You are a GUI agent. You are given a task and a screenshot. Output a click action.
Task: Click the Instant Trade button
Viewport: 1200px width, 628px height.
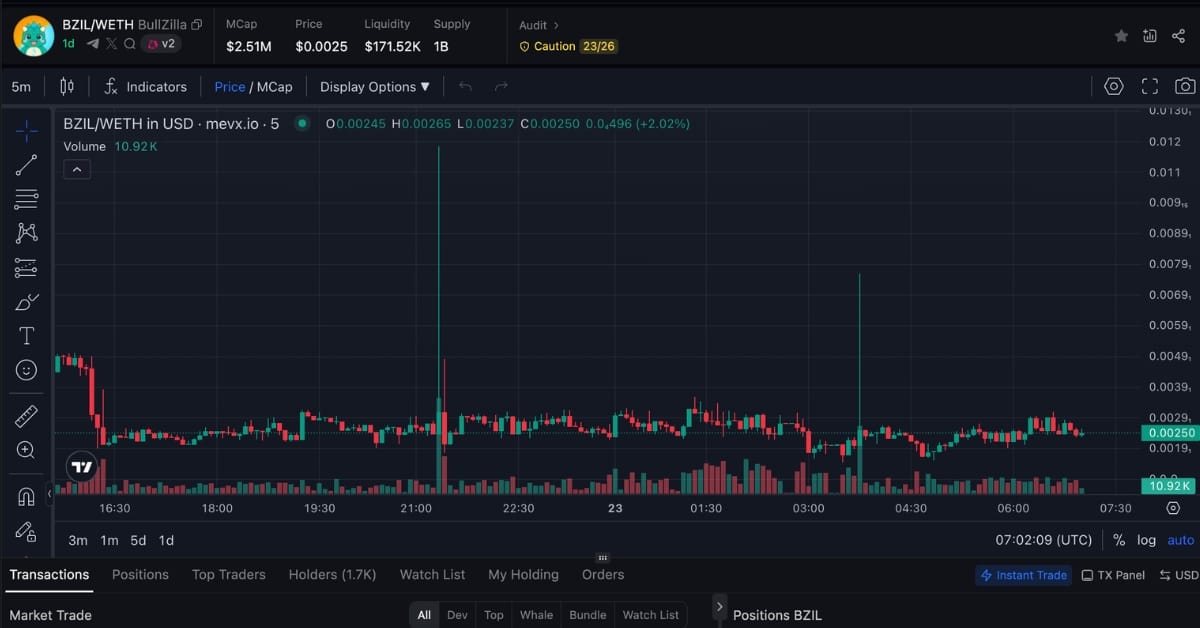[x=1023, y=575]
